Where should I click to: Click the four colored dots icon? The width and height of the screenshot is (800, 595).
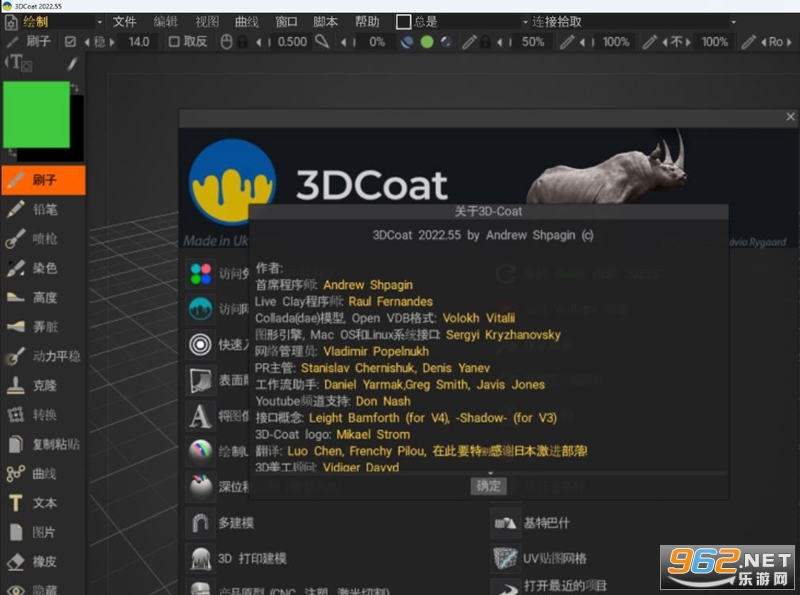(x=201, y=274)
